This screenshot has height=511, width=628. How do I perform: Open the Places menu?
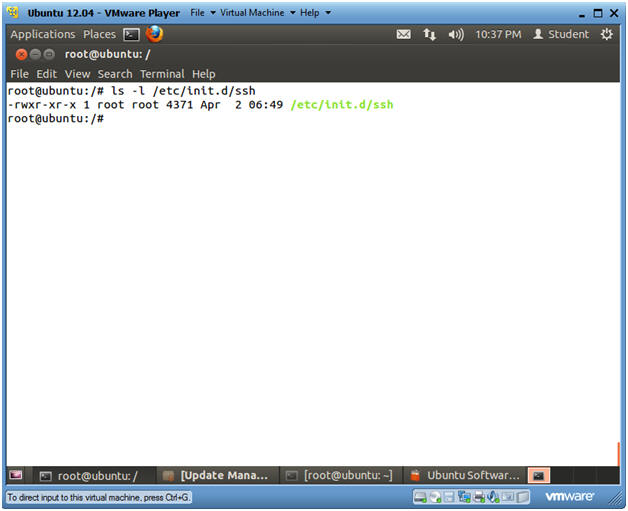tap(99, 34)
